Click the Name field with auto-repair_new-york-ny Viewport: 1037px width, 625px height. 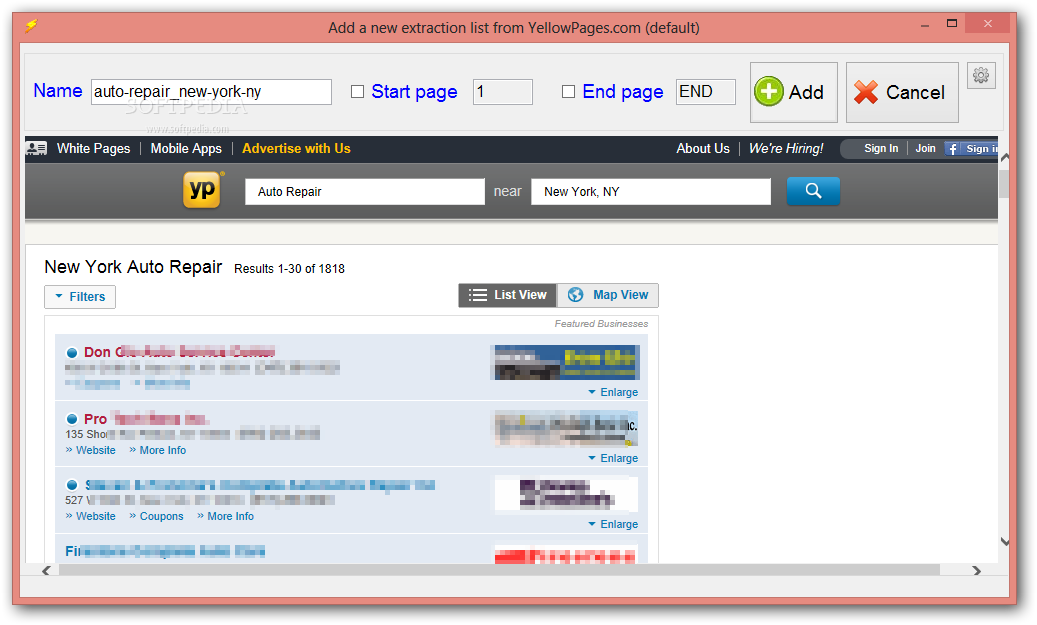(211, 92)
